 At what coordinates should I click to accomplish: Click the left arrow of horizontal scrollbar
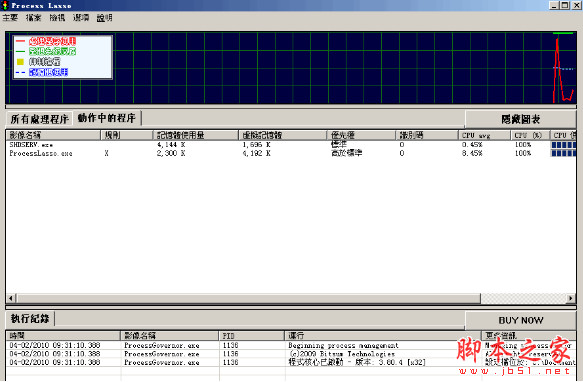tap(11, 298)
